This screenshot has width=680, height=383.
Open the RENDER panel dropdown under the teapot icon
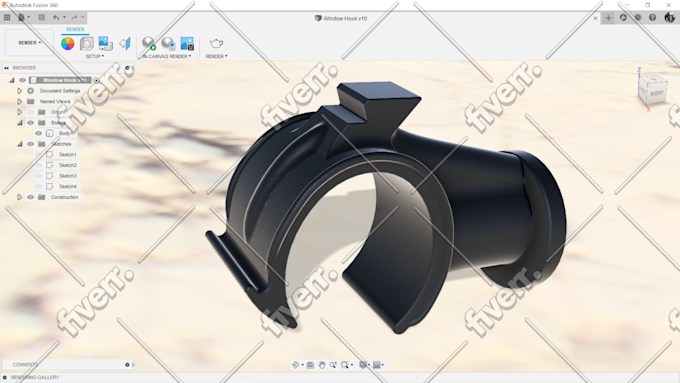[x=216, y=56]
